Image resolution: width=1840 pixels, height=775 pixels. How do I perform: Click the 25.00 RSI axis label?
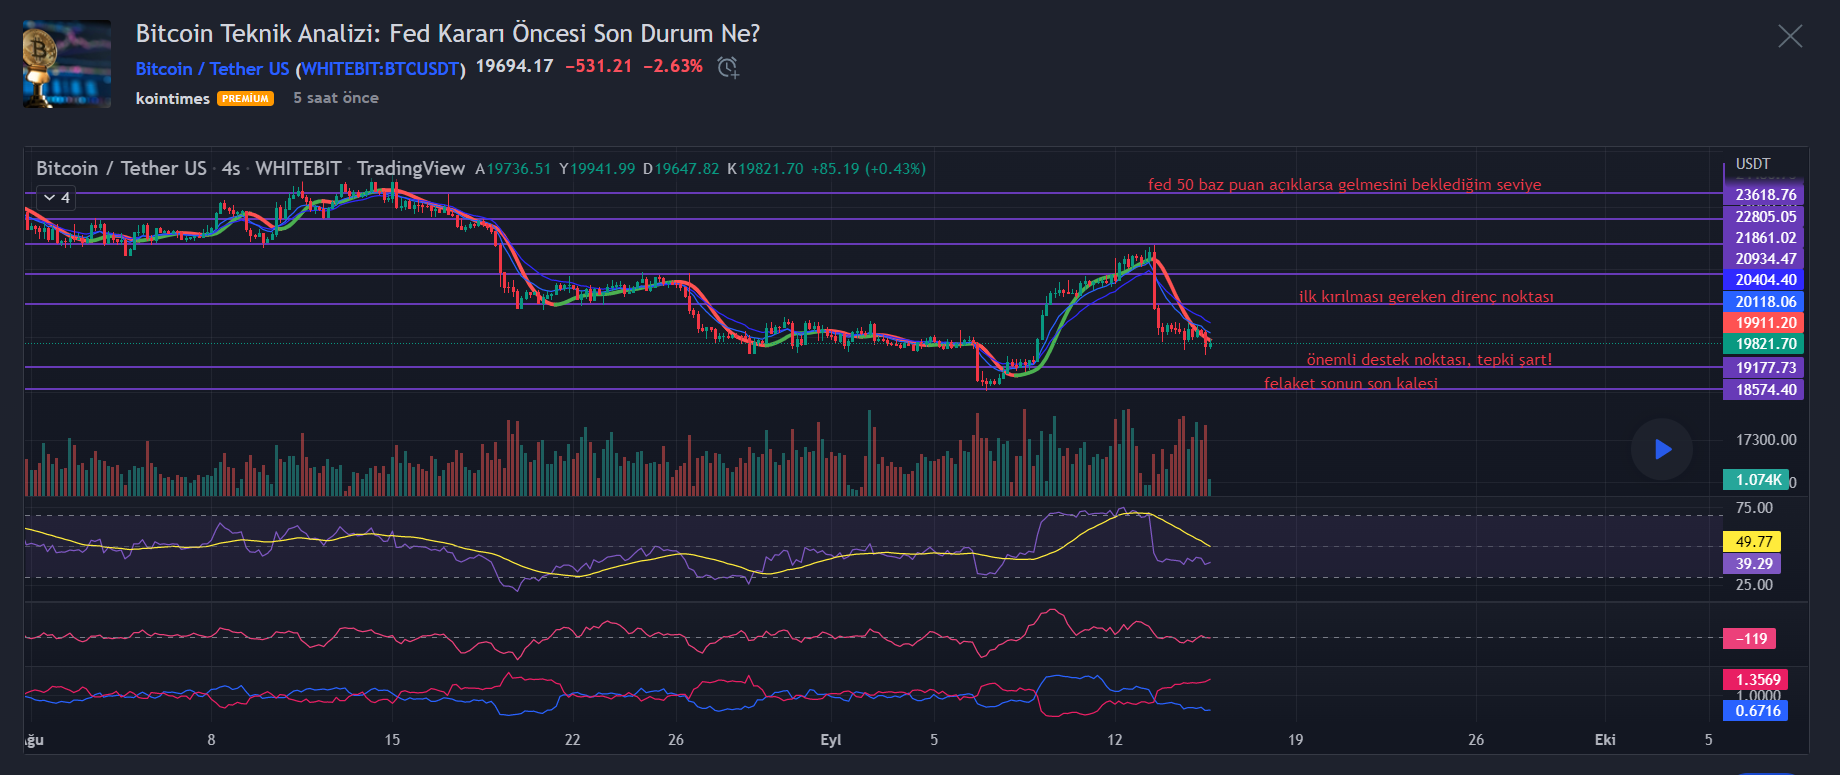click(1754, 585)
